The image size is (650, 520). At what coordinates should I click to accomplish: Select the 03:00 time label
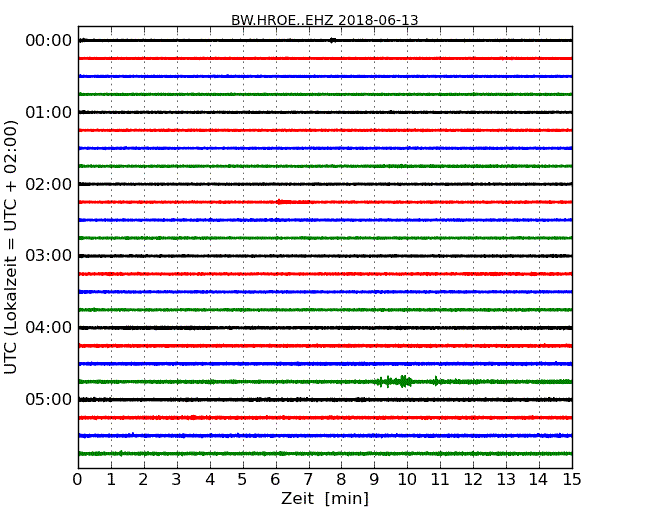pyautogui.click(x=49, y=256)
